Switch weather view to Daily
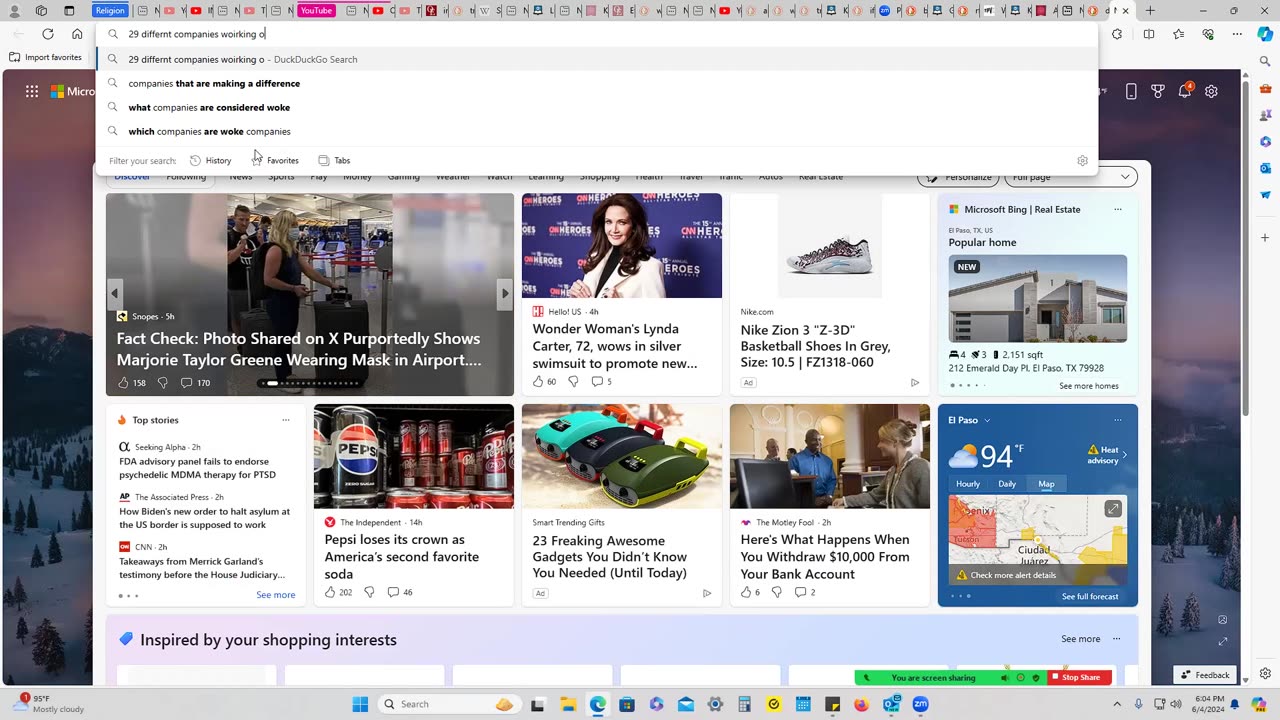Image resolution: width=1280 pixels, height=720 pixels. (x=1007, y=484)
